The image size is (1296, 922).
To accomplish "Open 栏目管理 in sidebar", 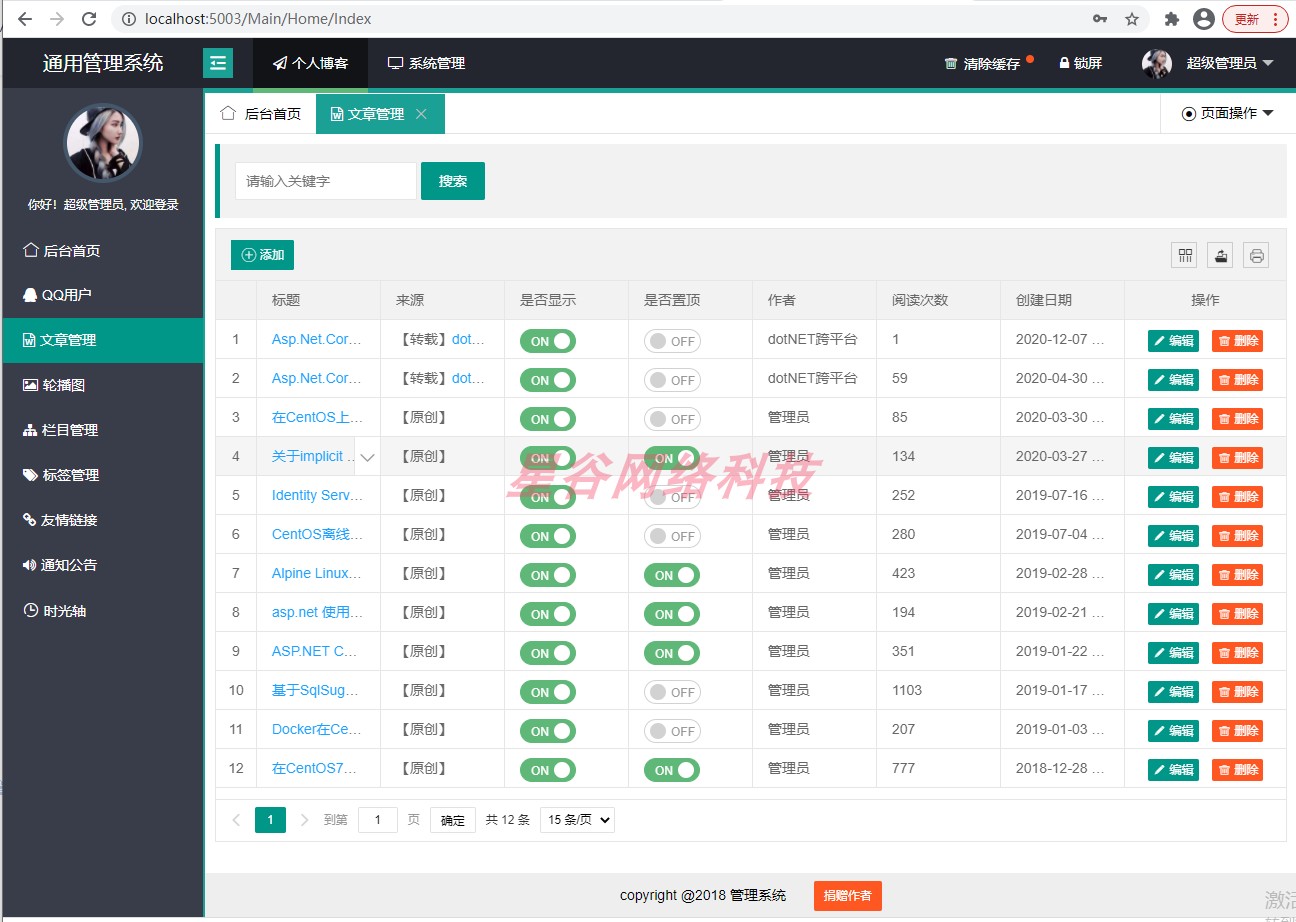I will pyautogui.click(x=103, y=430).
